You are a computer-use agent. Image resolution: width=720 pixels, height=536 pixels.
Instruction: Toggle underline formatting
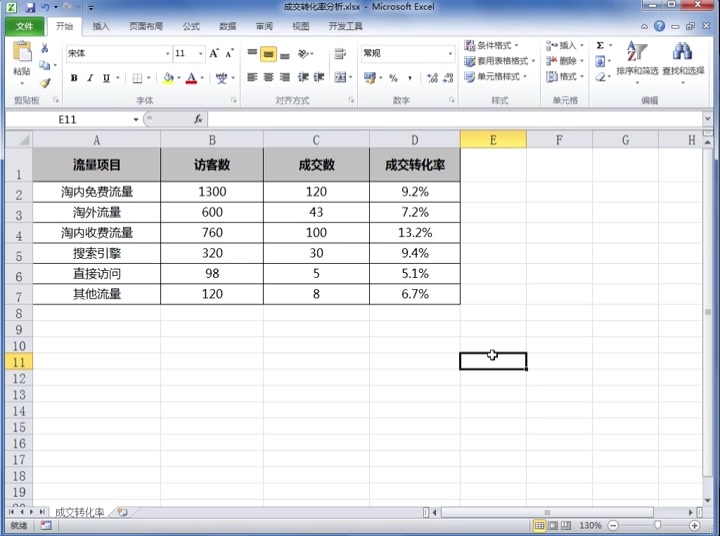click(106, 78)
